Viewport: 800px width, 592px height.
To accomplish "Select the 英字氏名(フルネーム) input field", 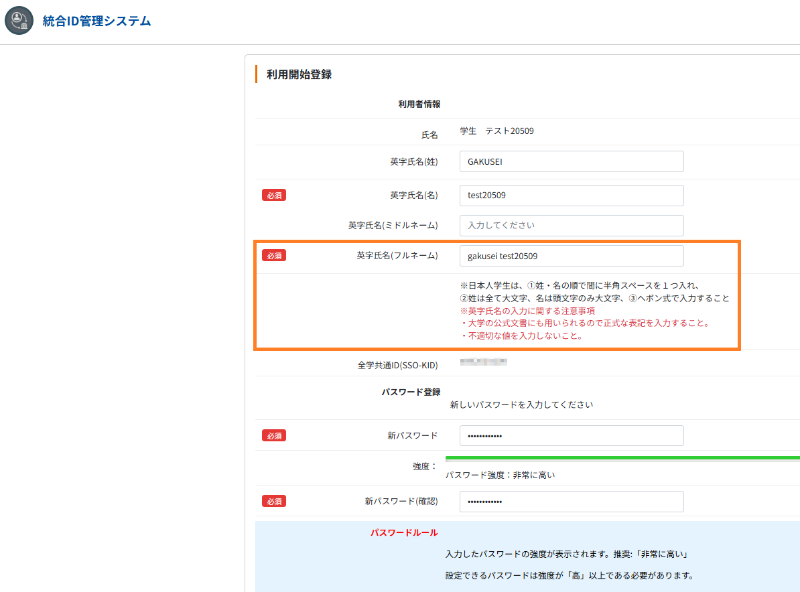I will 571,256.
